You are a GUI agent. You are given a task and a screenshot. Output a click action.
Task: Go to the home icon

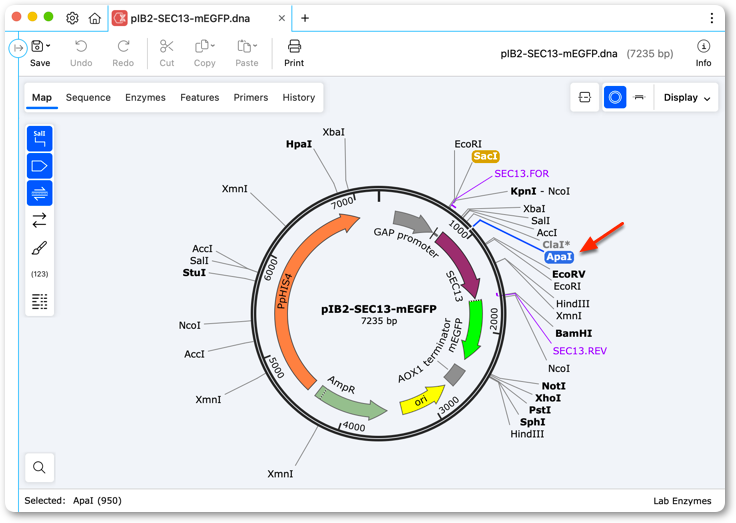point(95,18)
